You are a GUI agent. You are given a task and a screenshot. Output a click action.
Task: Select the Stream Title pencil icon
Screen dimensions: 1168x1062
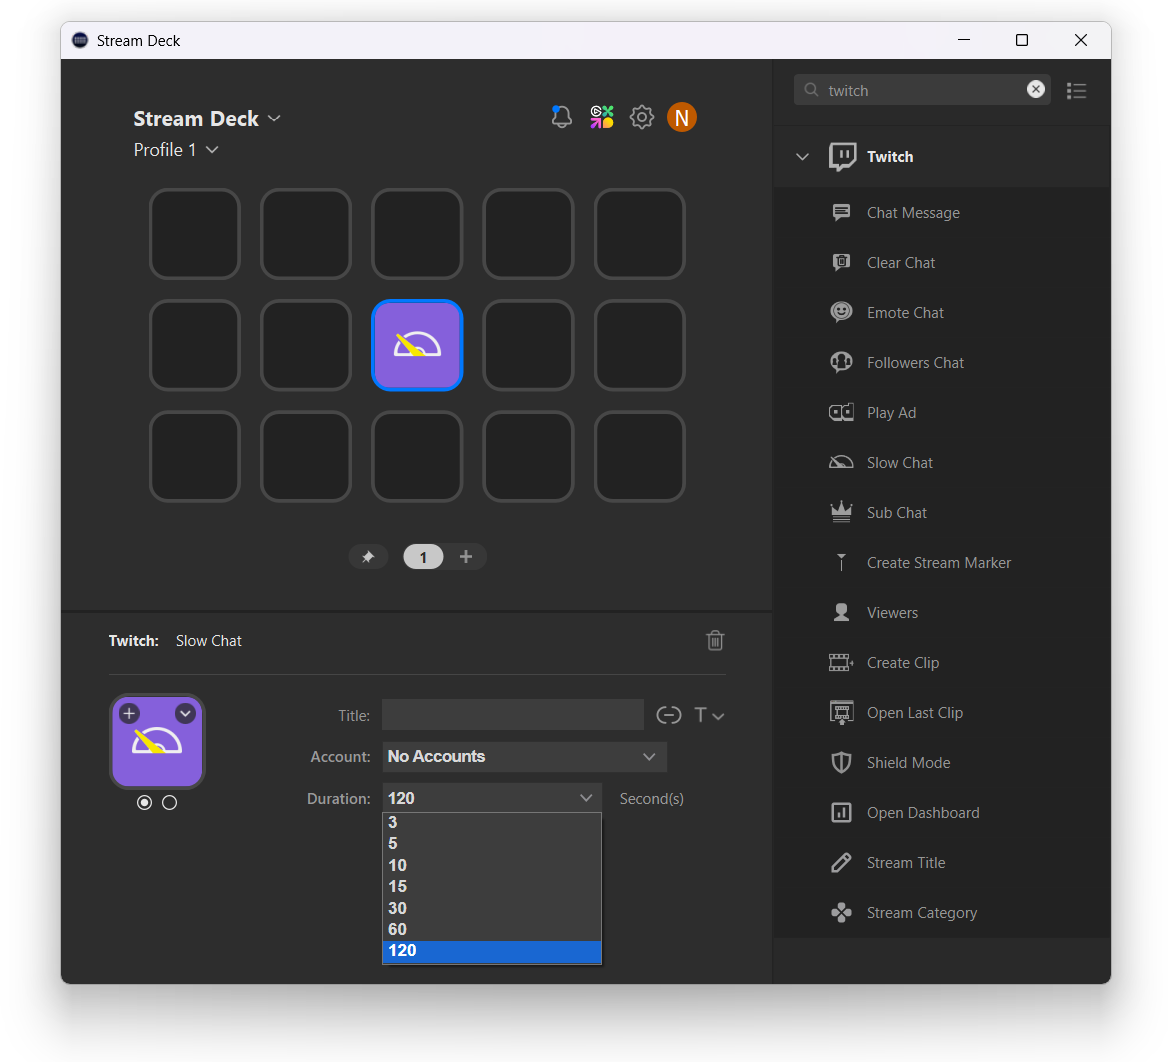pyautogui.click(x=841, y=862)
